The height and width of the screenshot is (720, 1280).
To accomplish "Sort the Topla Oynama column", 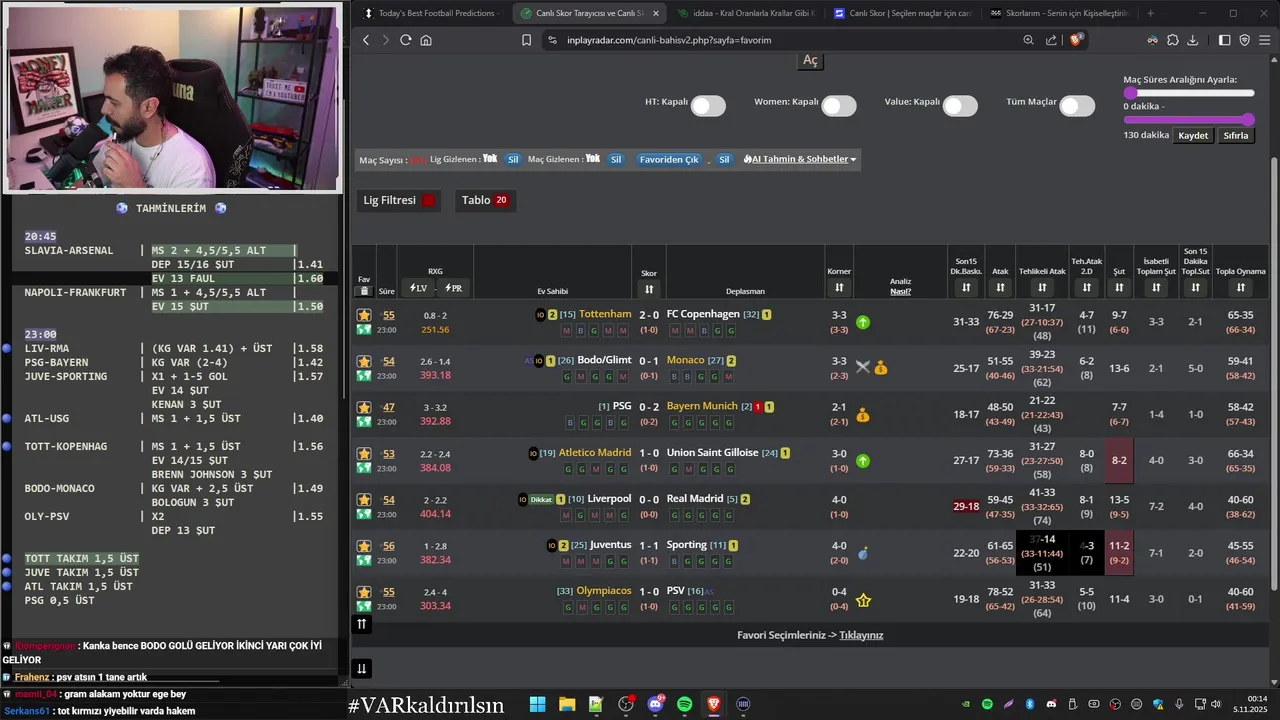I will [x=1240, y=288].
